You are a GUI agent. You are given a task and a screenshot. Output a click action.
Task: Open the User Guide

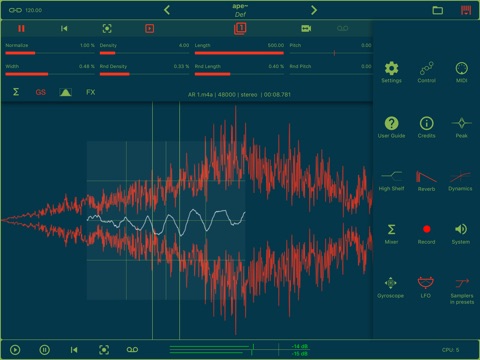click(392, 124)
